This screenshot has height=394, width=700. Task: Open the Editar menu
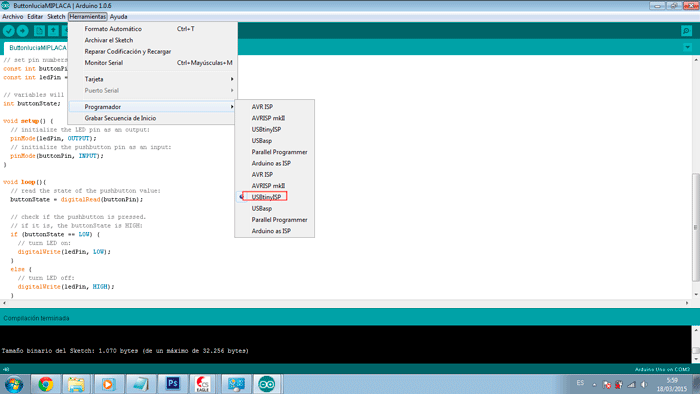35,17
